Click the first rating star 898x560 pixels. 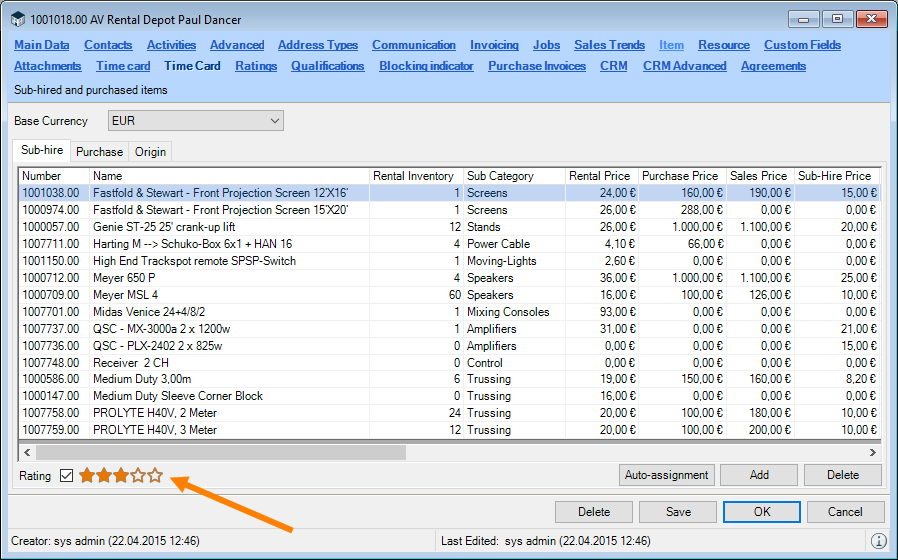[87, 476]
